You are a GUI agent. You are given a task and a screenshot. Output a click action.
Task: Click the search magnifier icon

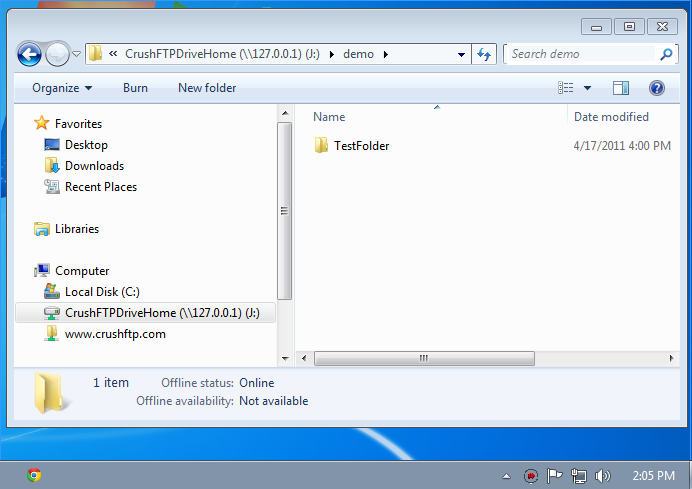tap(666, 54)
